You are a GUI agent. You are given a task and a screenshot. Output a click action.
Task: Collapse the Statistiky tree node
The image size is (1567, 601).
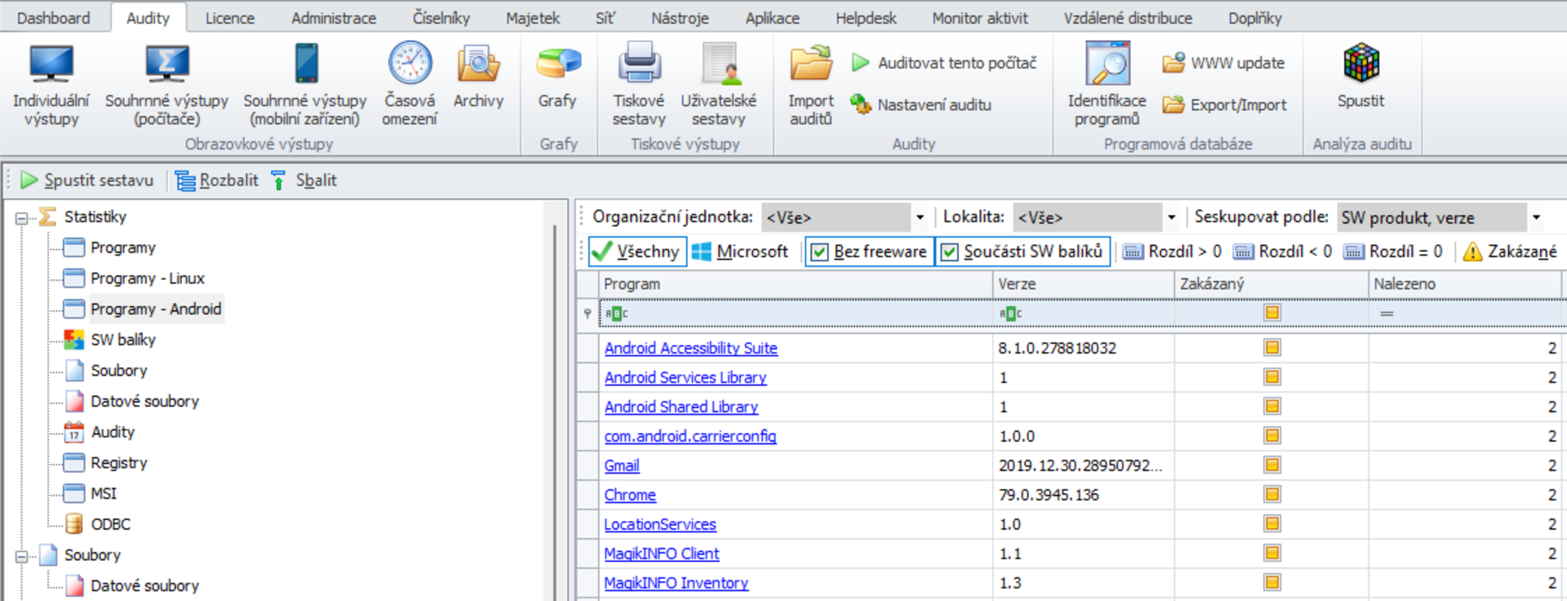[x=22, y=216]
